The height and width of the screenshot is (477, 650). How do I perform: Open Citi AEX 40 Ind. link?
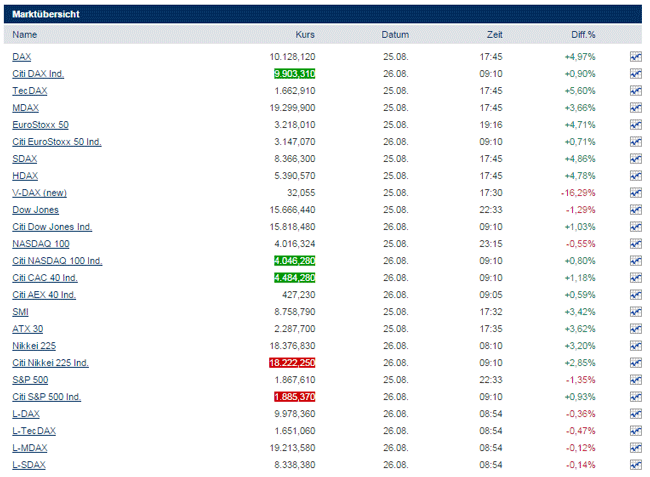tap(44, 295)
